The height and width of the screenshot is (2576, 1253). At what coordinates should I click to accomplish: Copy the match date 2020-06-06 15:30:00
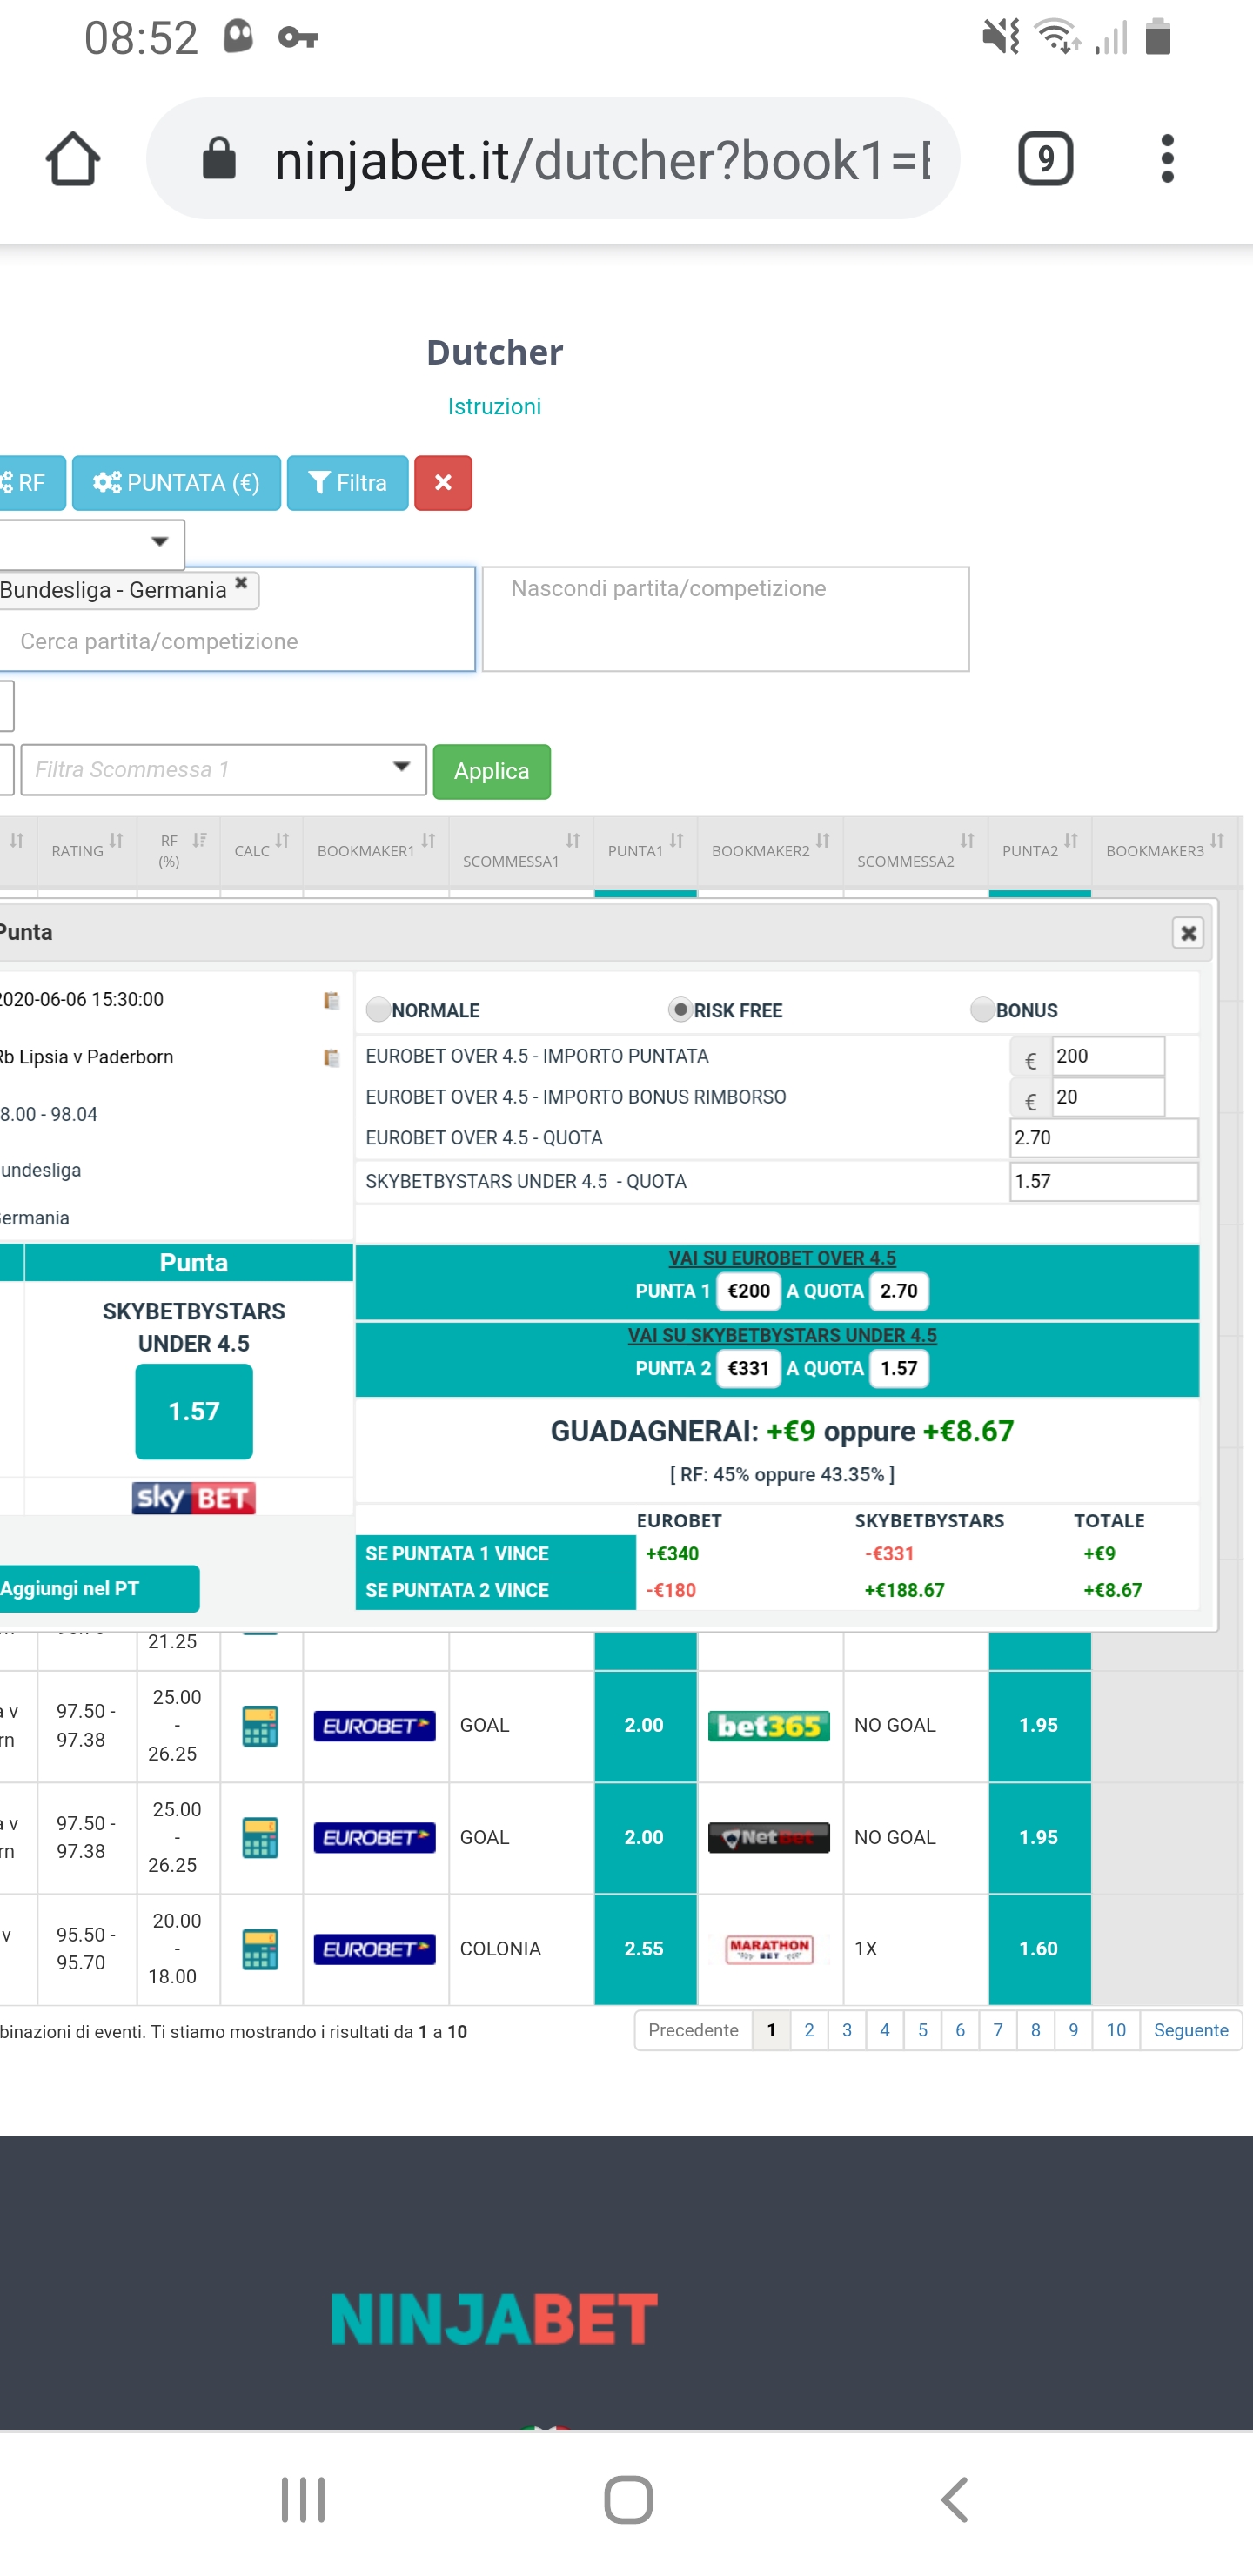coord(331,1001)
